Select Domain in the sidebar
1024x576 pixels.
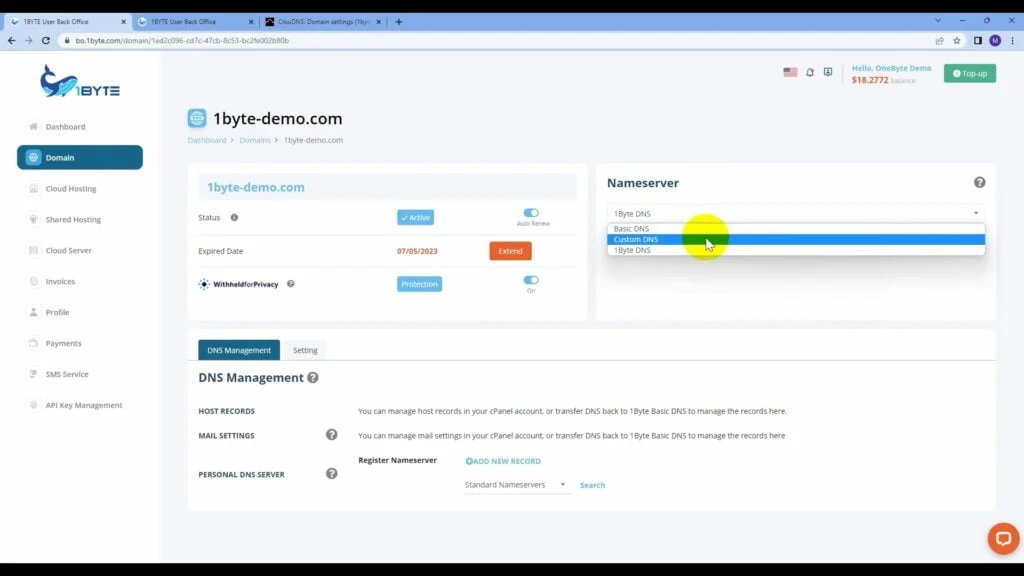coord(80,157)
